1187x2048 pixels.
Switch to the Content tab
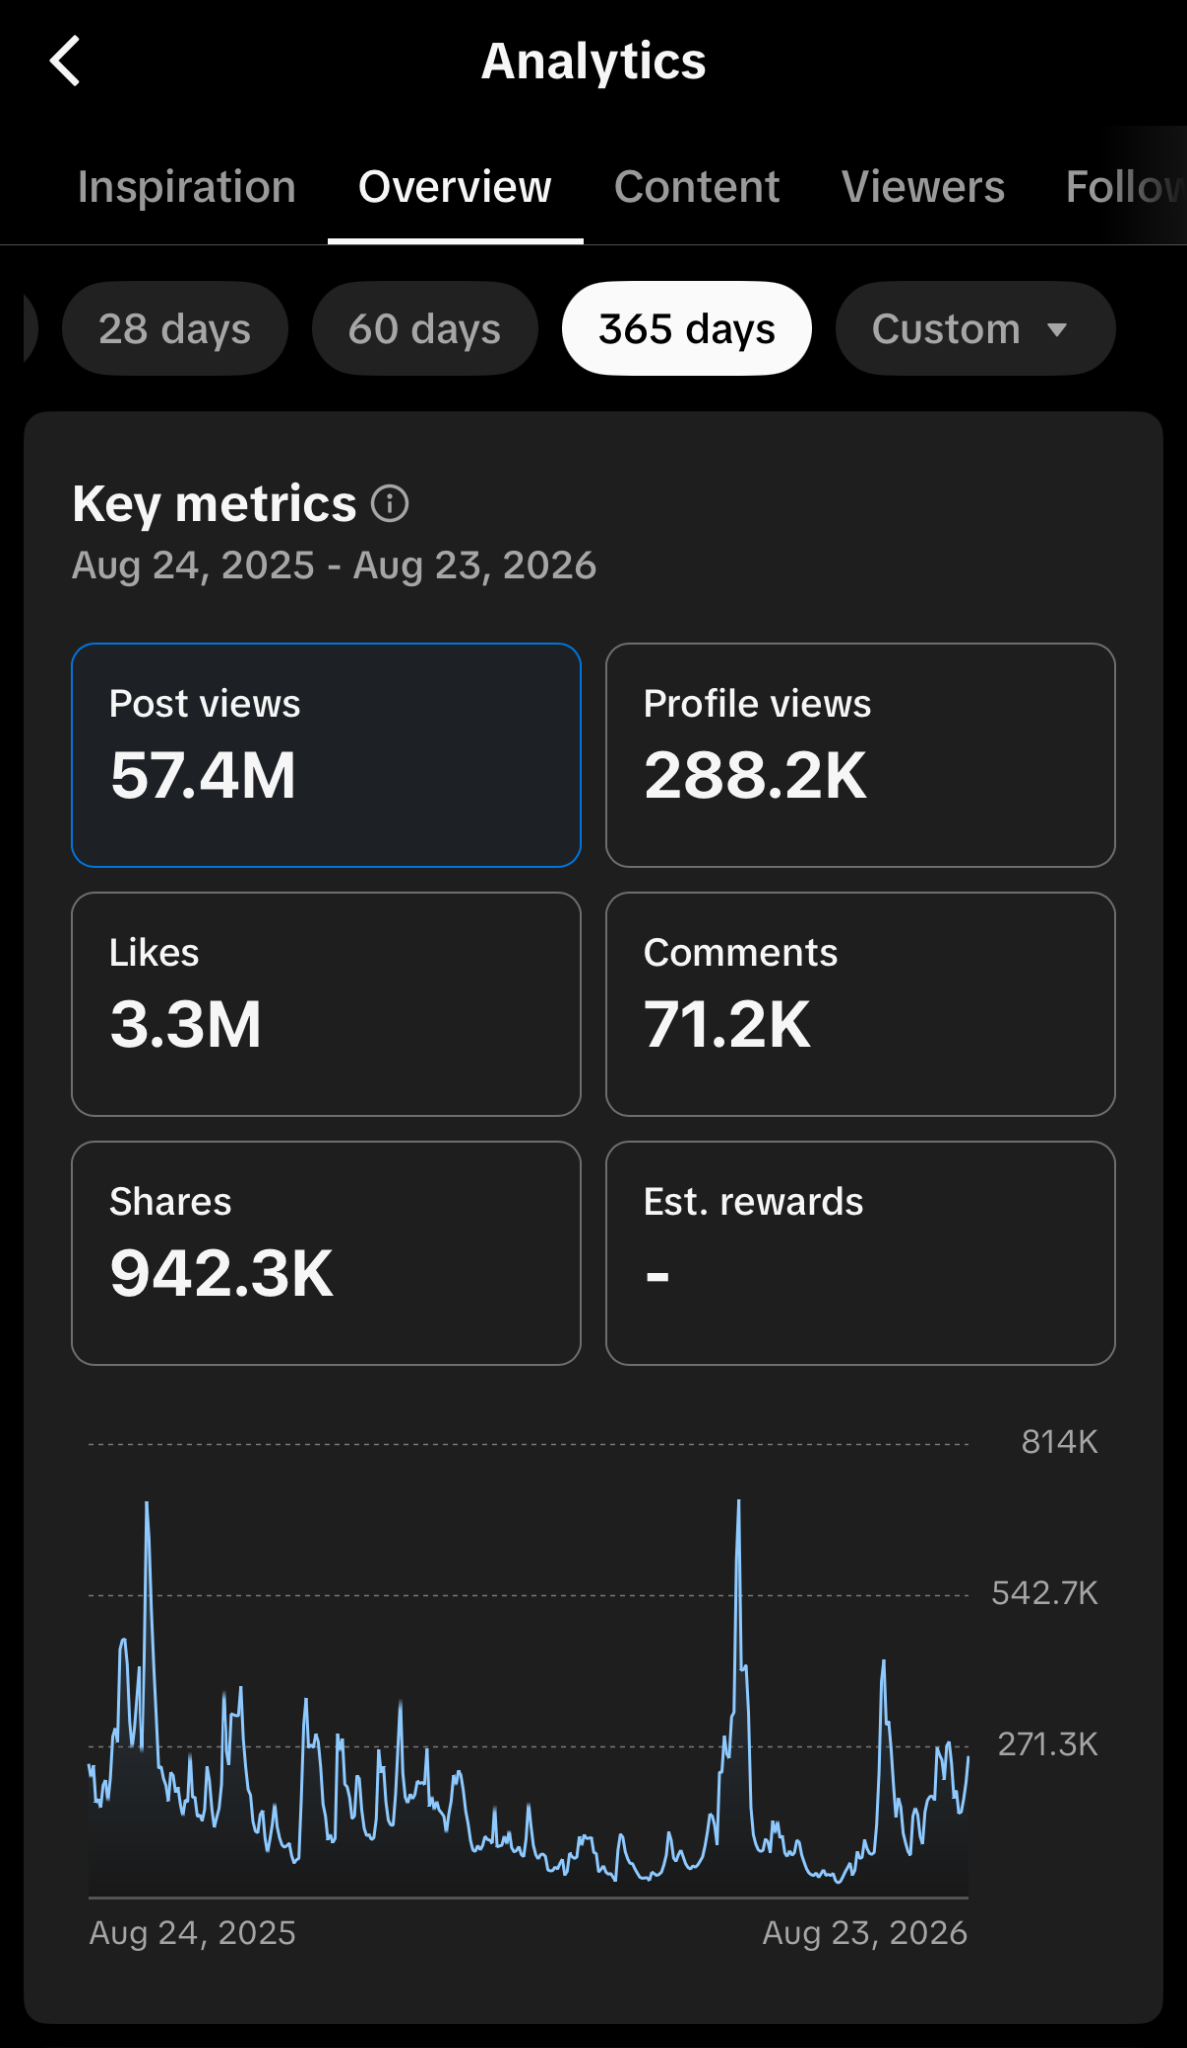click(x=697, y=187)
